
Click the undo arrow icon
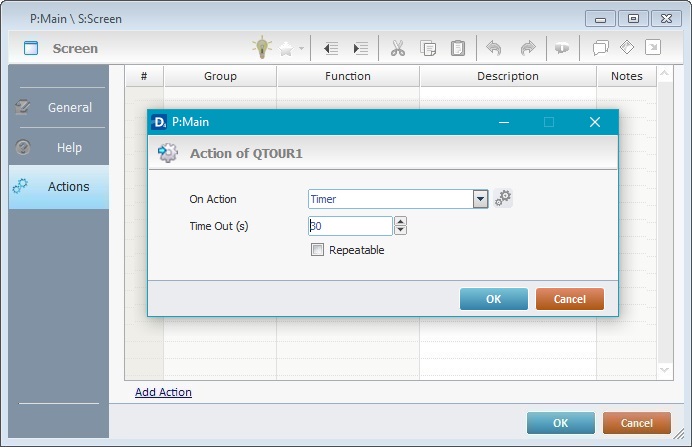[x=494, y=47]
